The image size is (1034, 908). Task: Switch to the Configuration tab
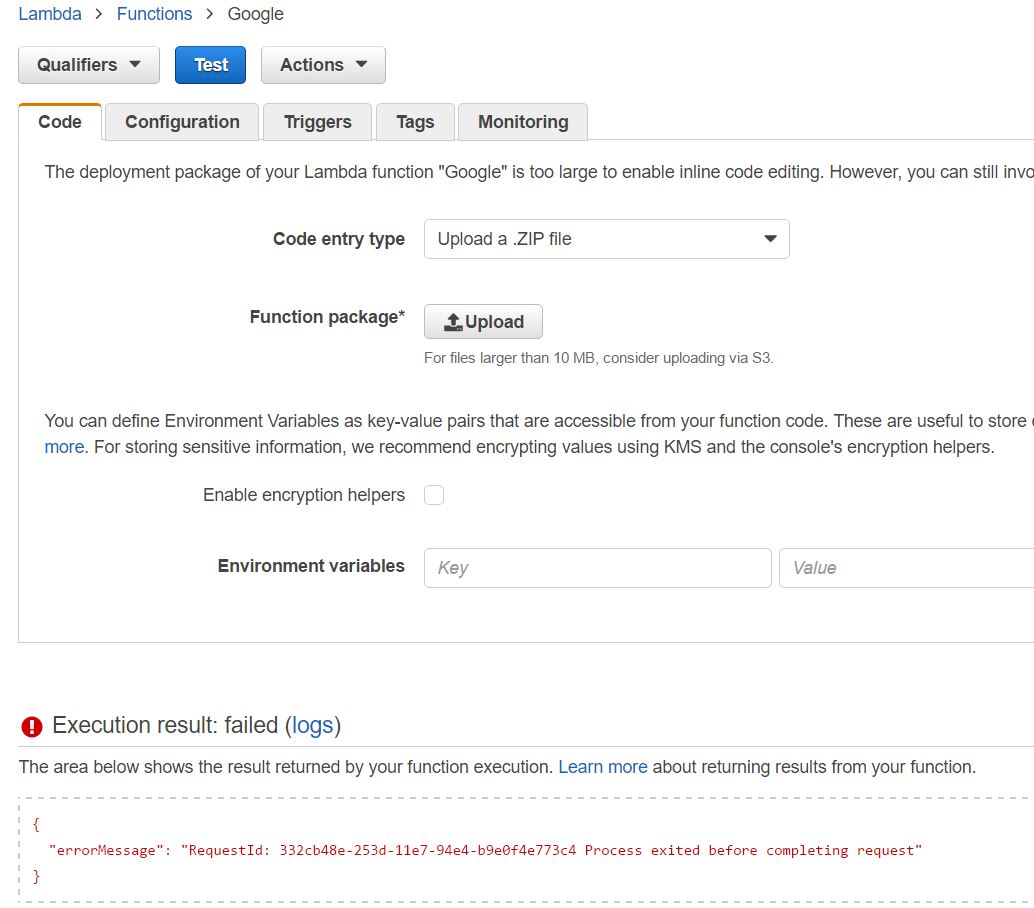click(x=182, y=122)
